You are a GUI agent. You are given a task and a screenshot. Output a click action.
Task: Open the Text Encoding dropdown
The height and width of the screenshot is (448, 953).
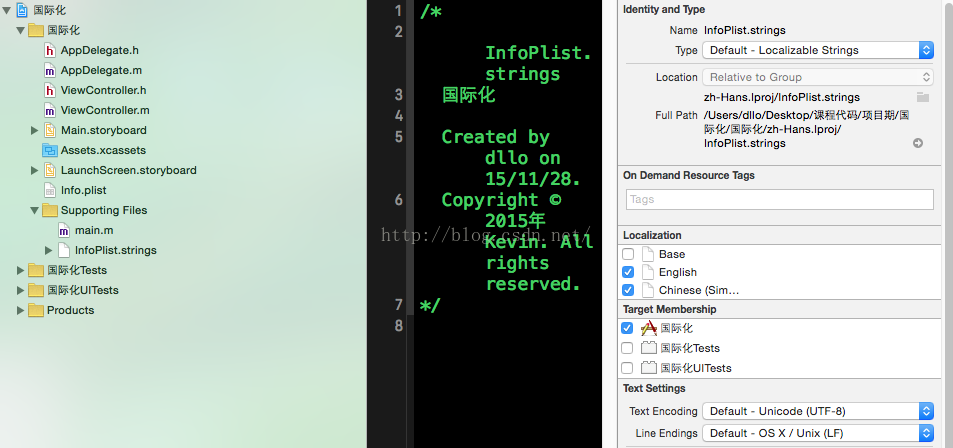817,412
